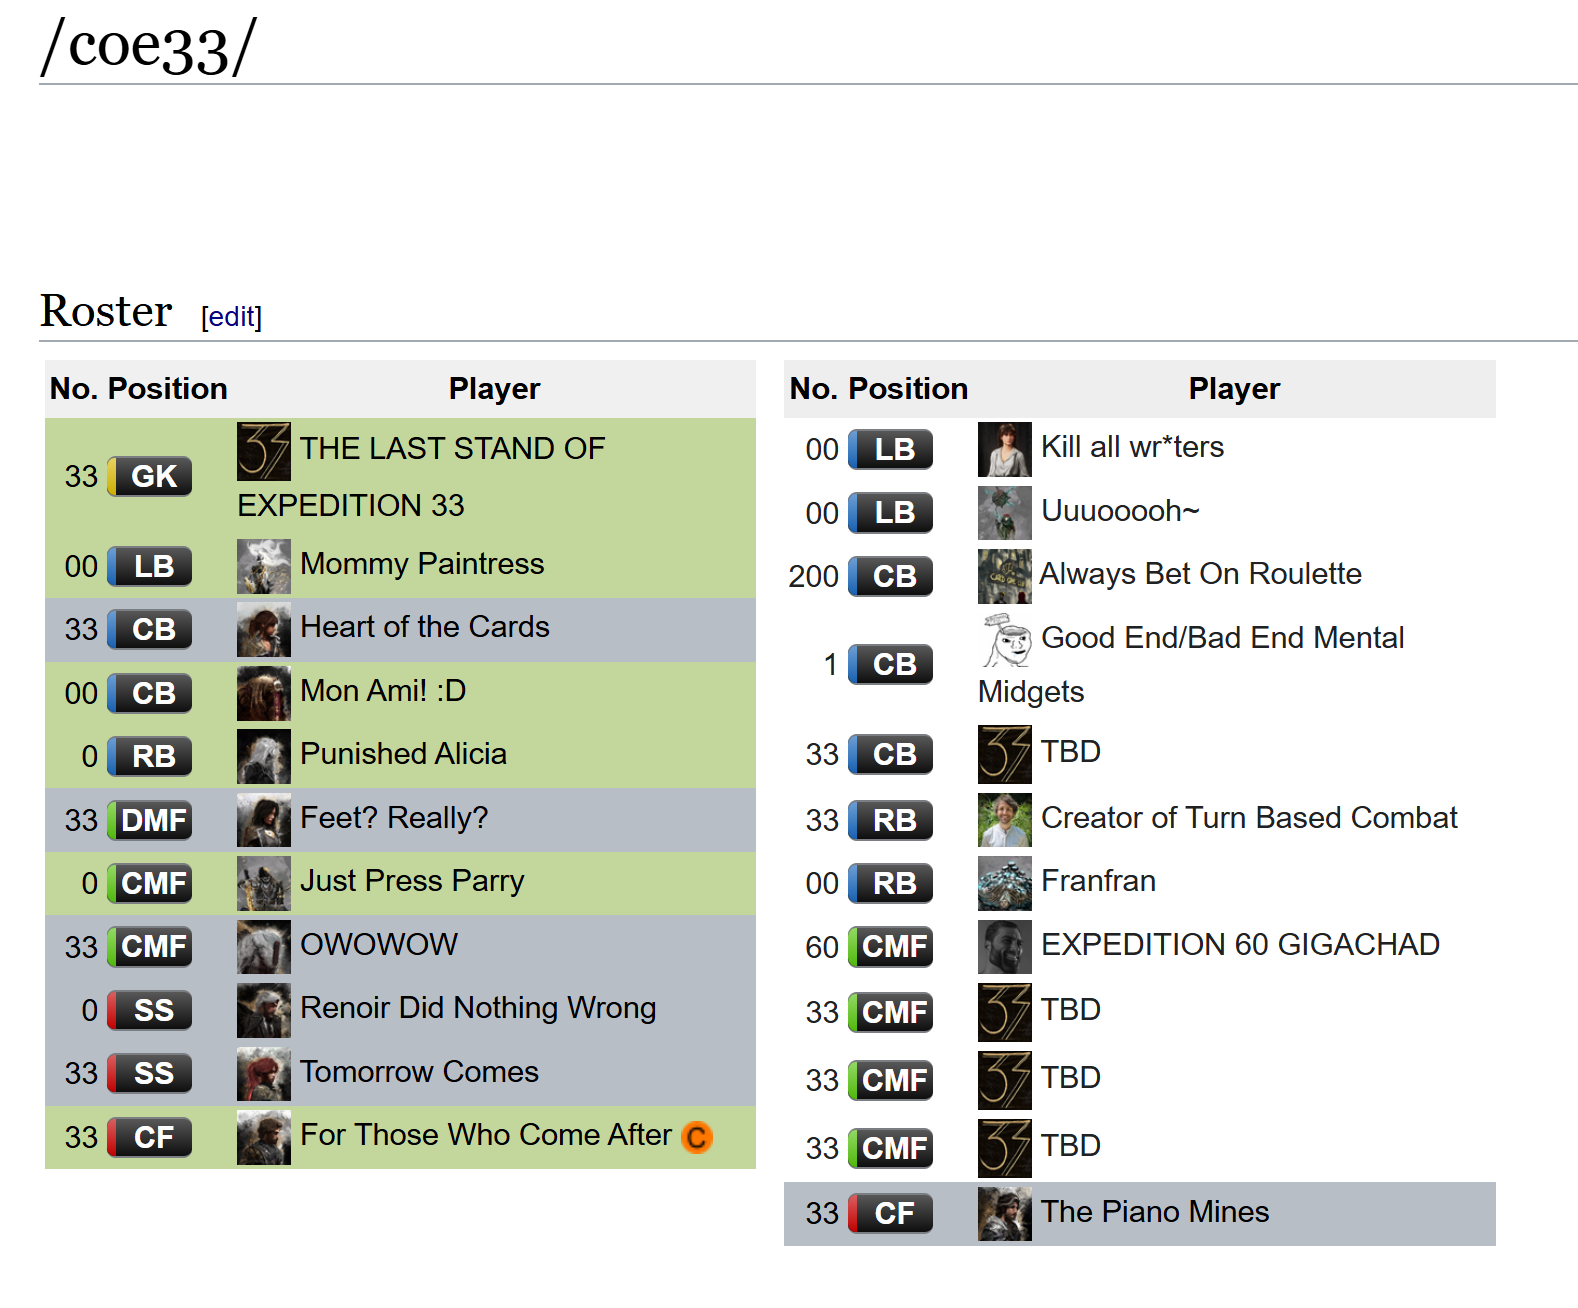This screenshot has width=1578, height=1308.
Task: Click the LB badge for Kill all wr*ters
Action: click(891, 449)
